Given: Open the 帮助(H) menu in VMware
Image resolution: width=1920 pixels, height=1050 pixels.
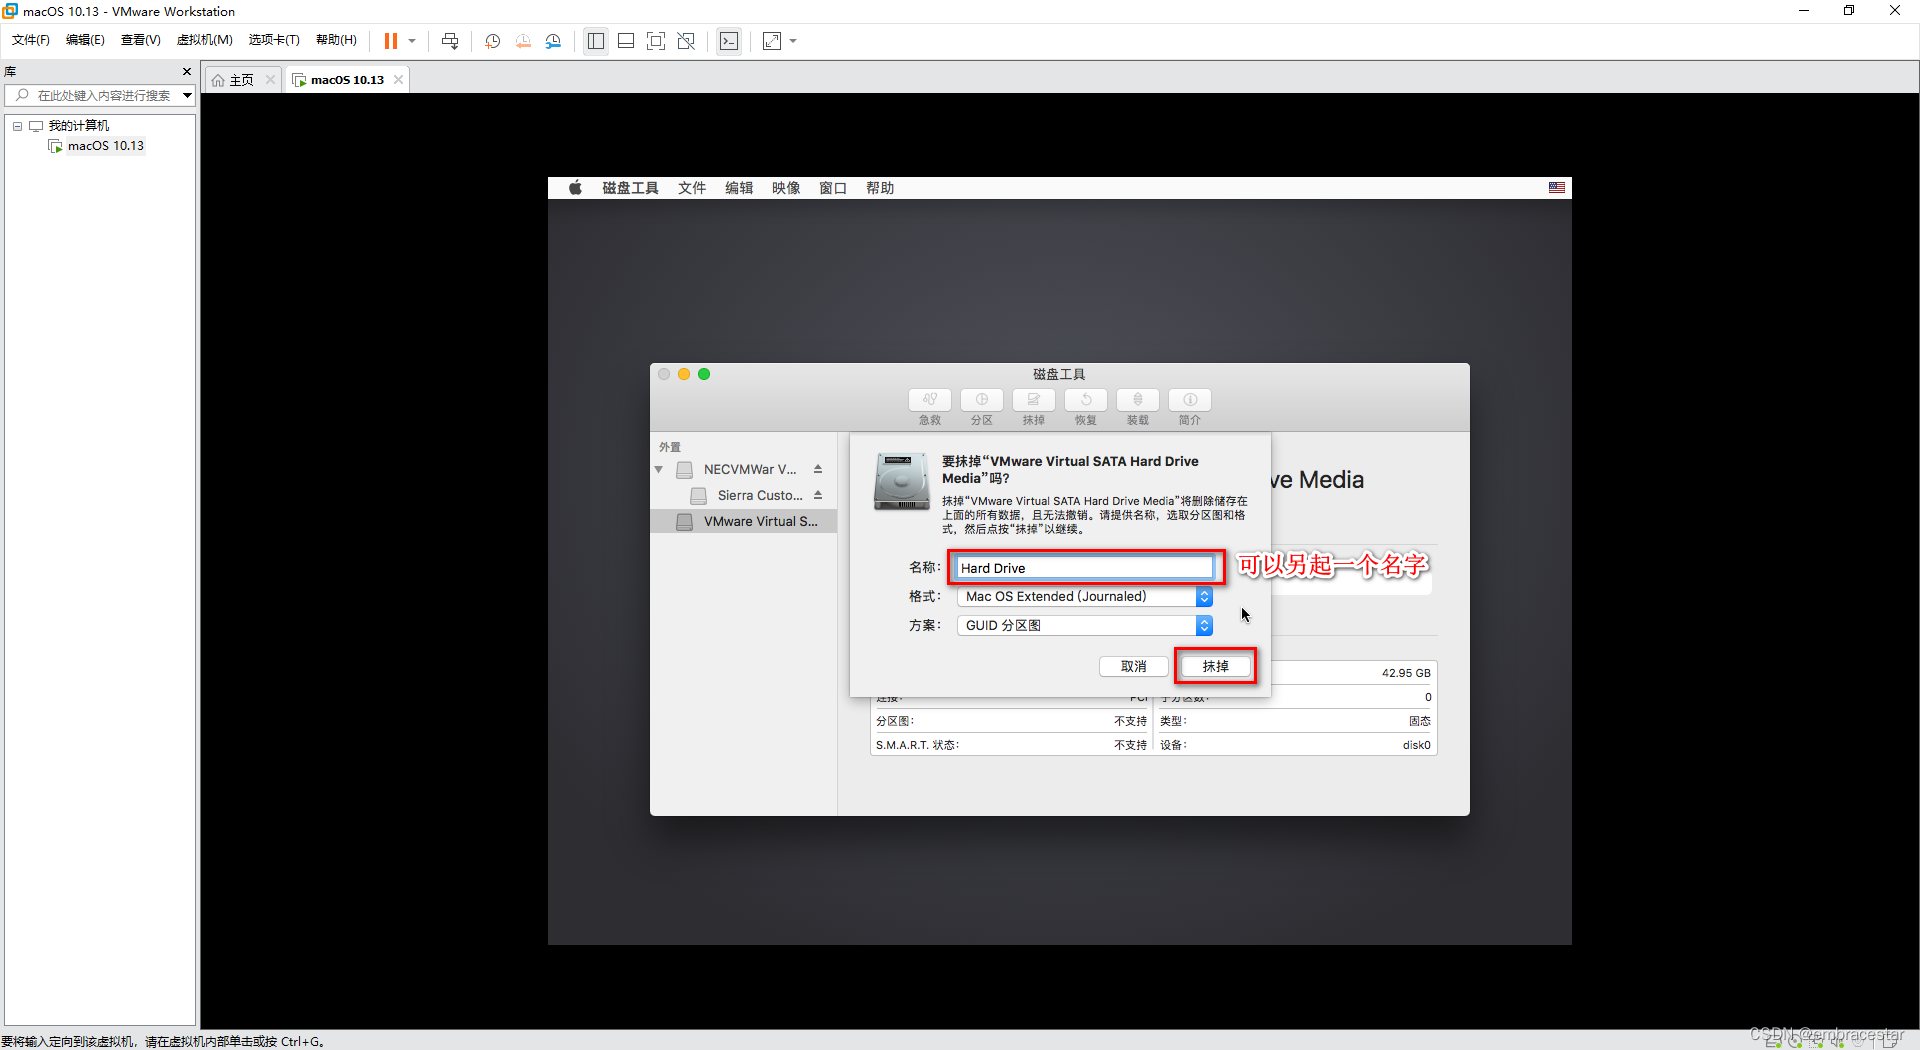Looking at the screenshot, I should (x=336, y=40).
